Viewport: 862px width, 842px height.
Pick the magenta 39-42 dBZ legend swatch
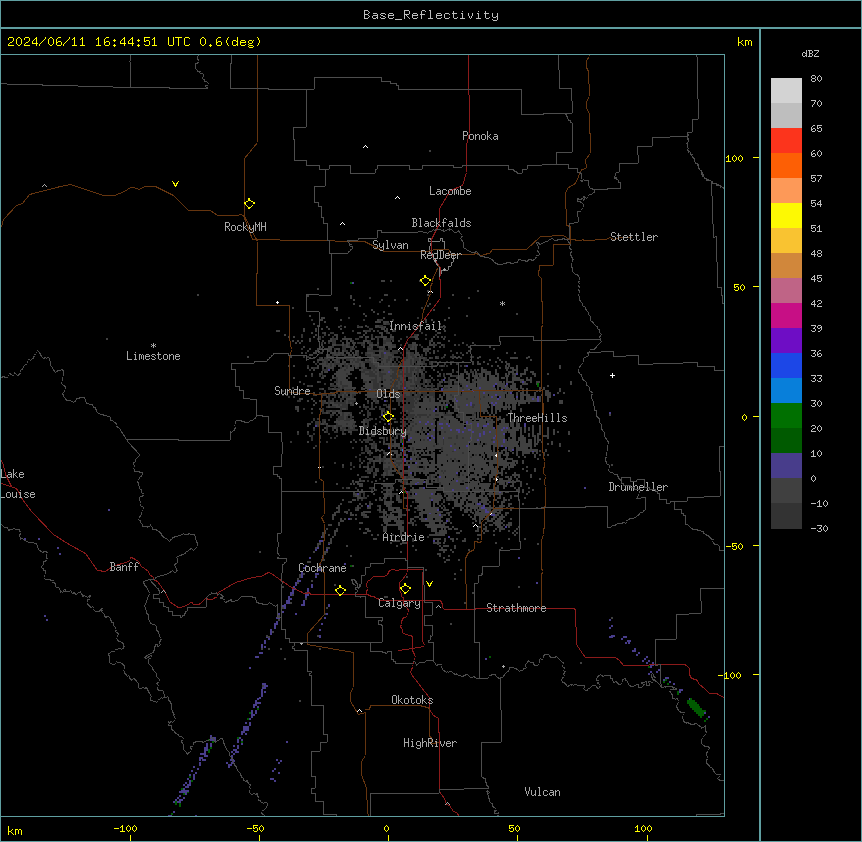click(786, 315)
